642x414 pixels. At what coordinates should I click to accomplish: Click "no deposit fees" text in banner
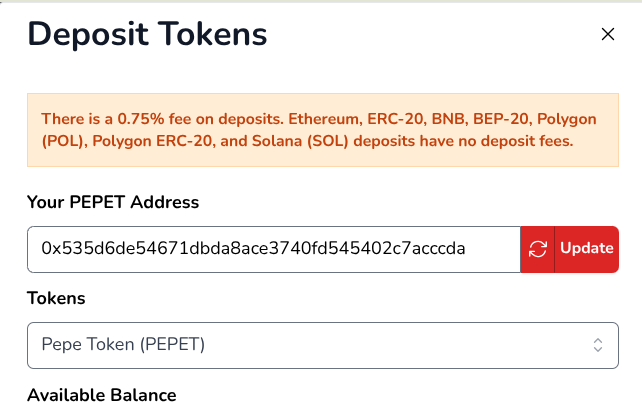pos(515,141)
